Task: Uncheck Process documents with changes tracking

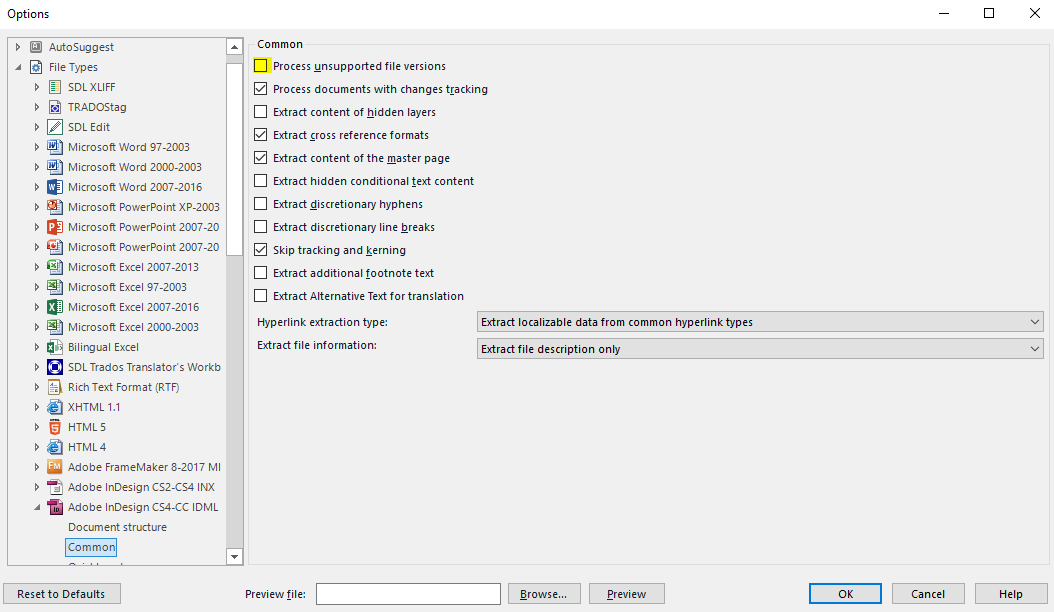Action: [261, 89]
